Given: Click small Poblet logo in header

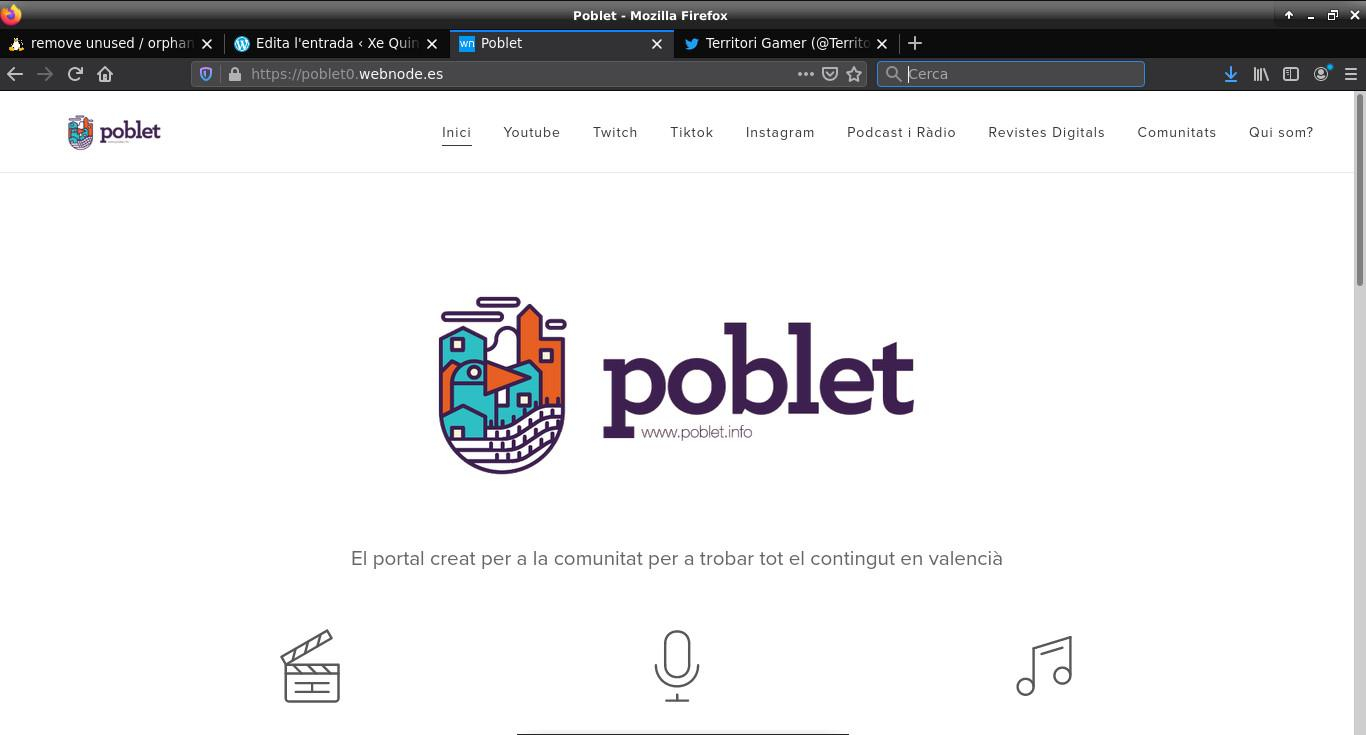Looking at the screenshot, I should click(x=114, y=132).
